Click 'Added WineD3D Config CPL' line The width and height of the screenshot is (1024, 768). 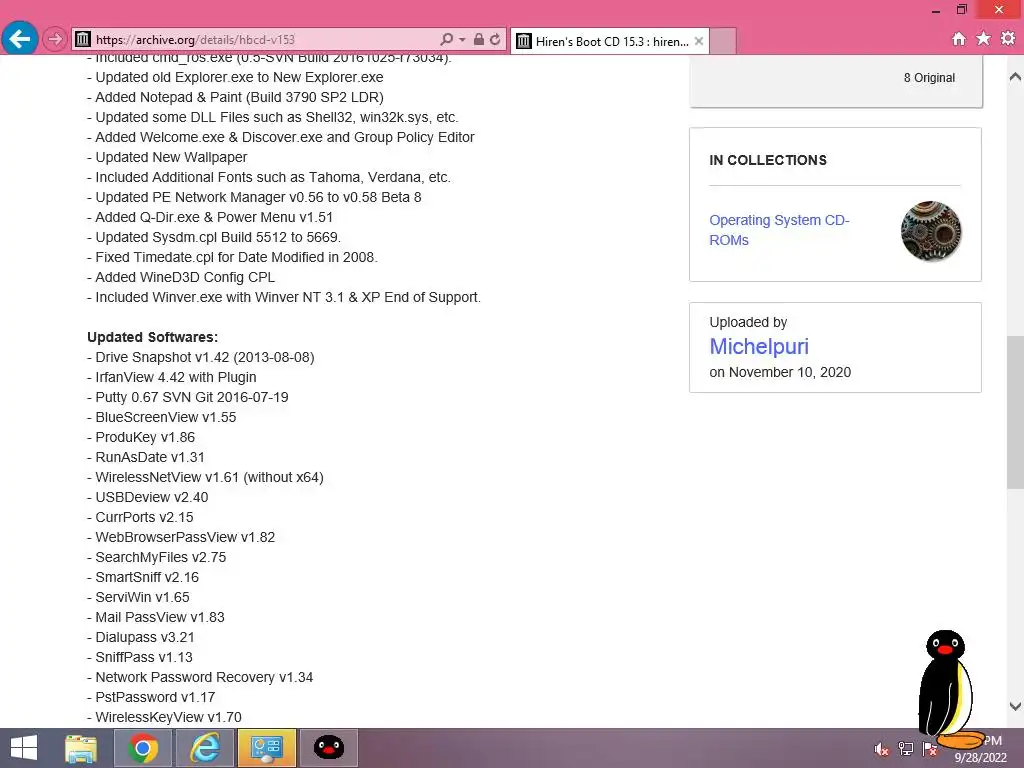click(181, 277)
